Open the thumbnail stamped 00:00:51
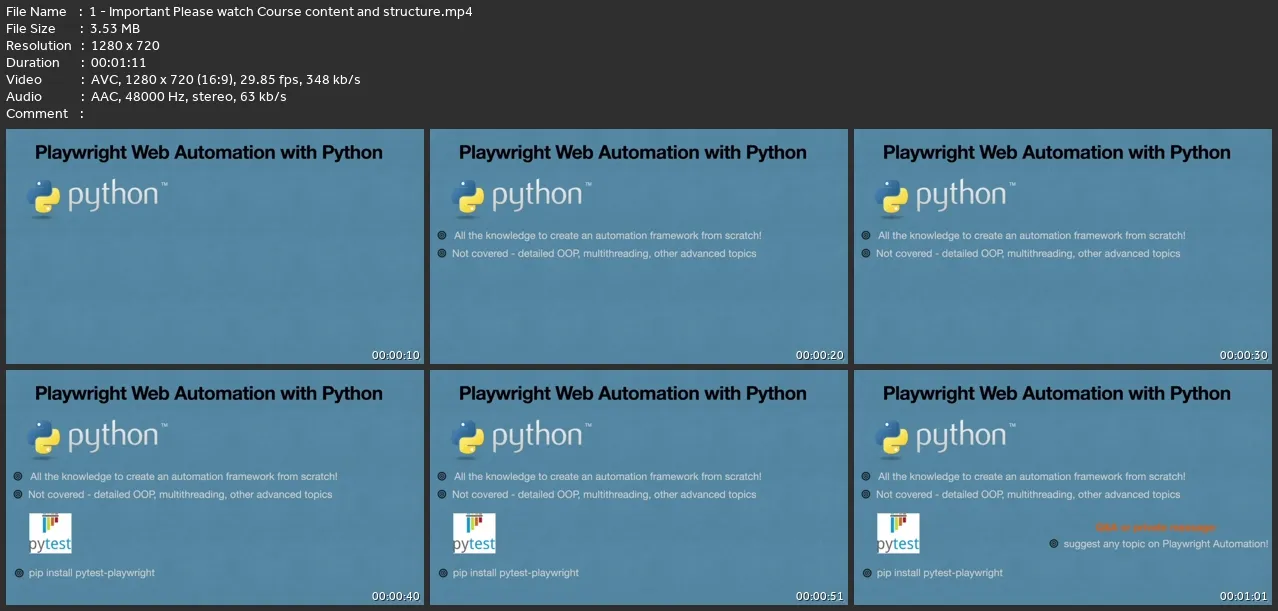This screenshot has width=1278, height=611. click(639, 487)
